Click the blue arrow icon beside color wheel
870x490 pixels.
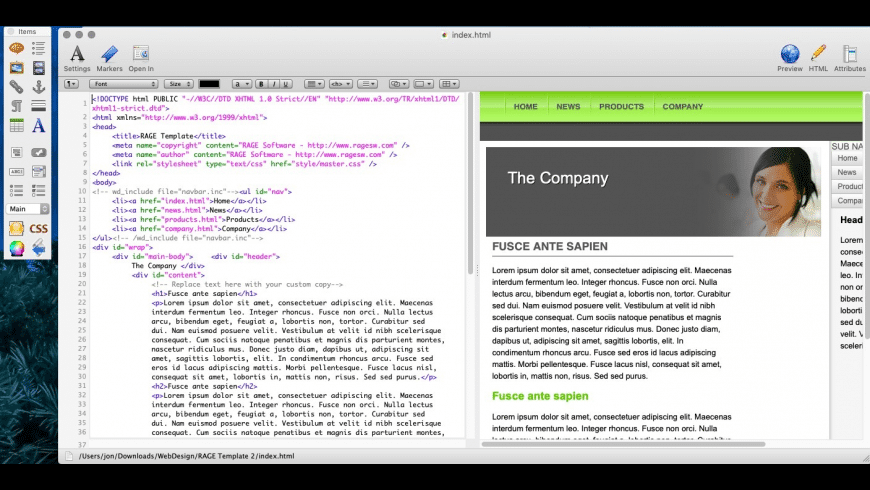pyautogui.click(x=38, y=248)
